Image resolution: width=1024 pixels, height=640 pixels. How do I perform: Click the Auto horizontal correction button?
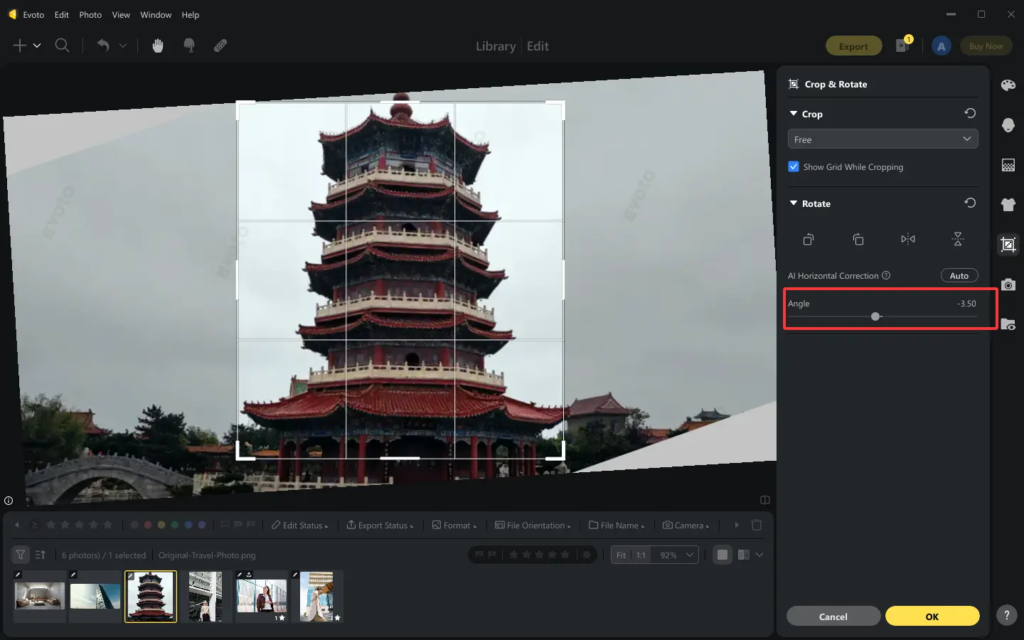click(959, 275)
